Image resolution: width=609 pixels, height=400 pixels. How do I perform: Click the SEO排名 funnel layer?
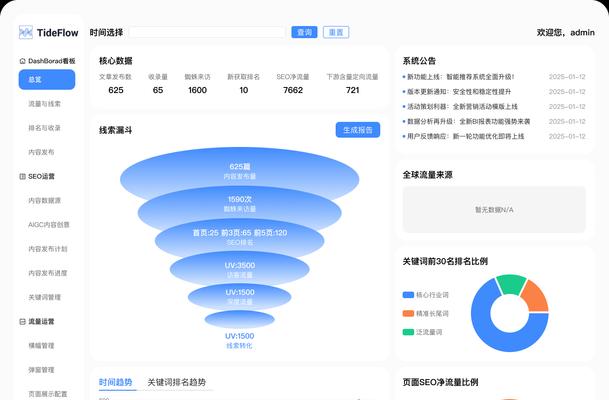tap(240, 237)
